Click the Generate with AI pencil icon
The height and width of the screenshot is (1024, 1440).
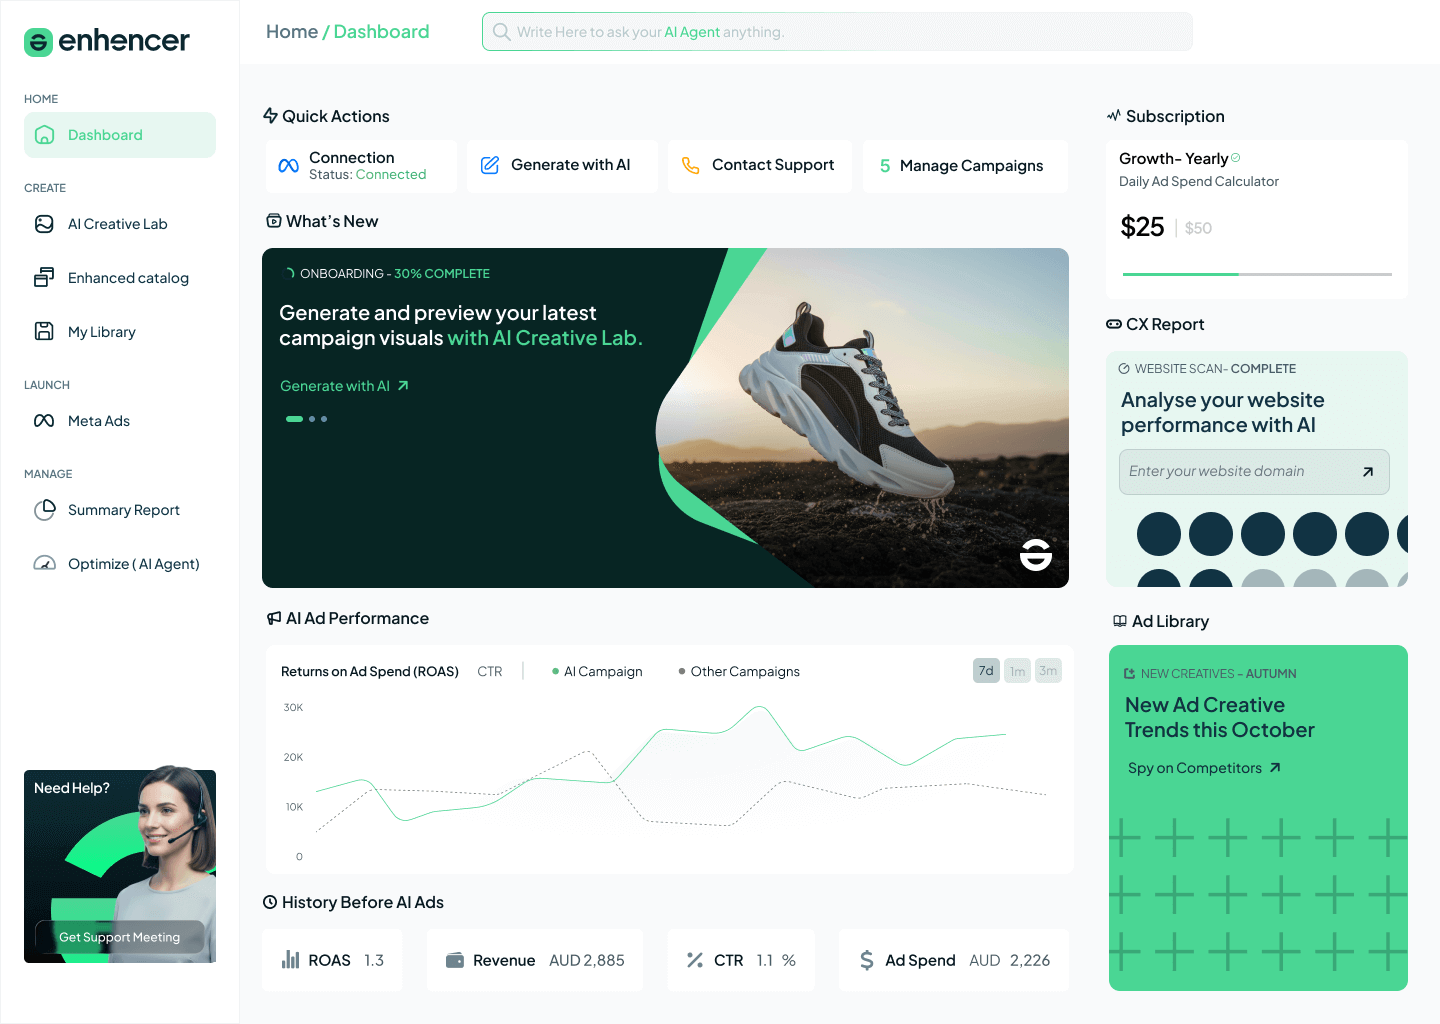[x=489, y=165]
